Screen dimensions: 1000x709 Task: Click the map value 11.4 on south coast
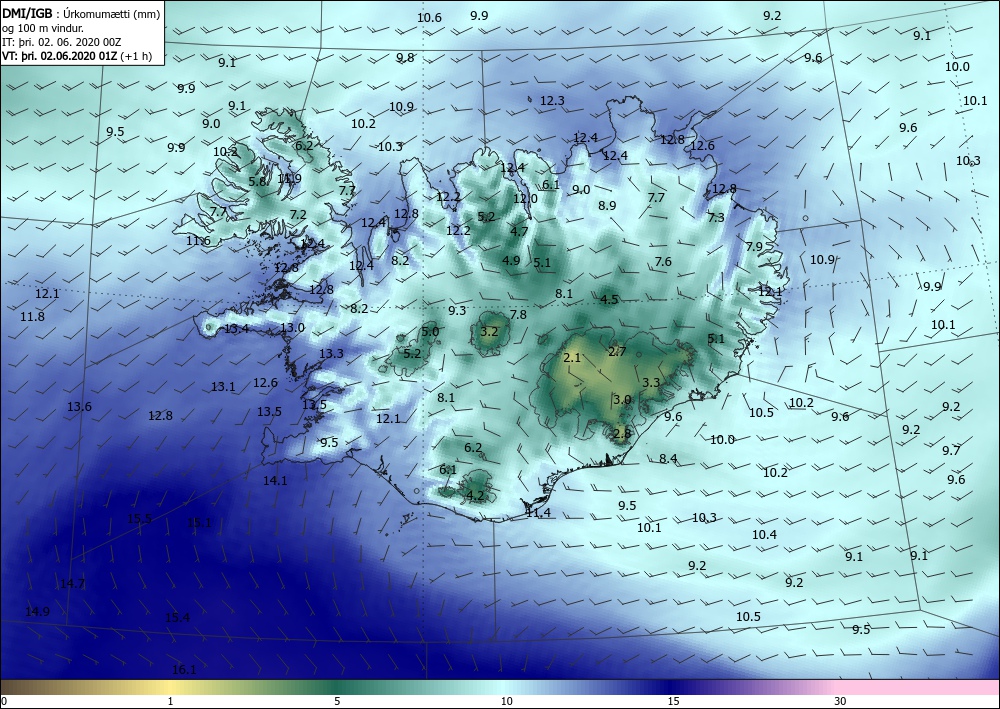point(538,512)
